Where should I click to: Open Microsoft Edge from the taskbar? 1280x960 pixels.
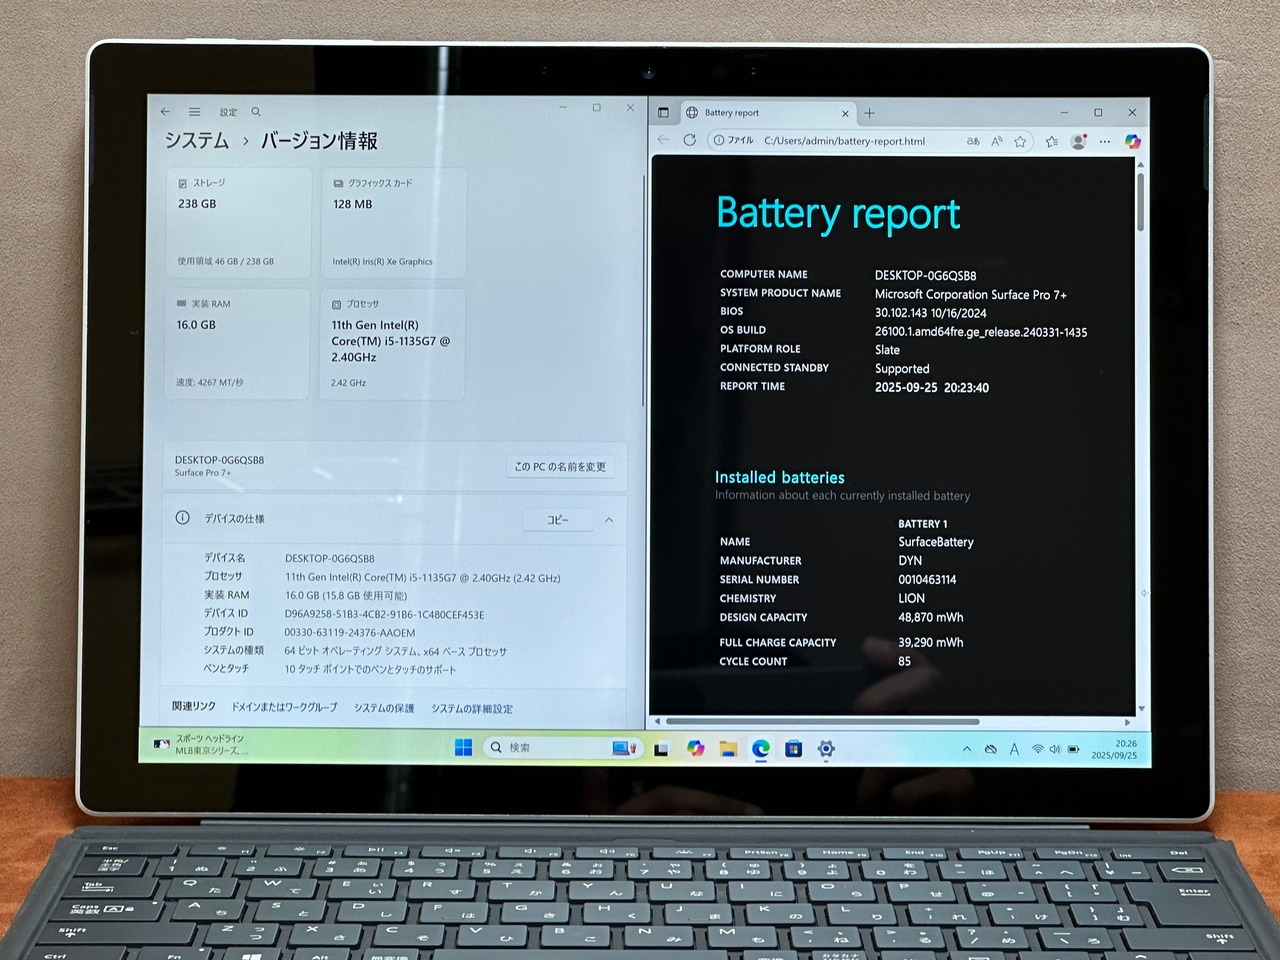point(761,748)
